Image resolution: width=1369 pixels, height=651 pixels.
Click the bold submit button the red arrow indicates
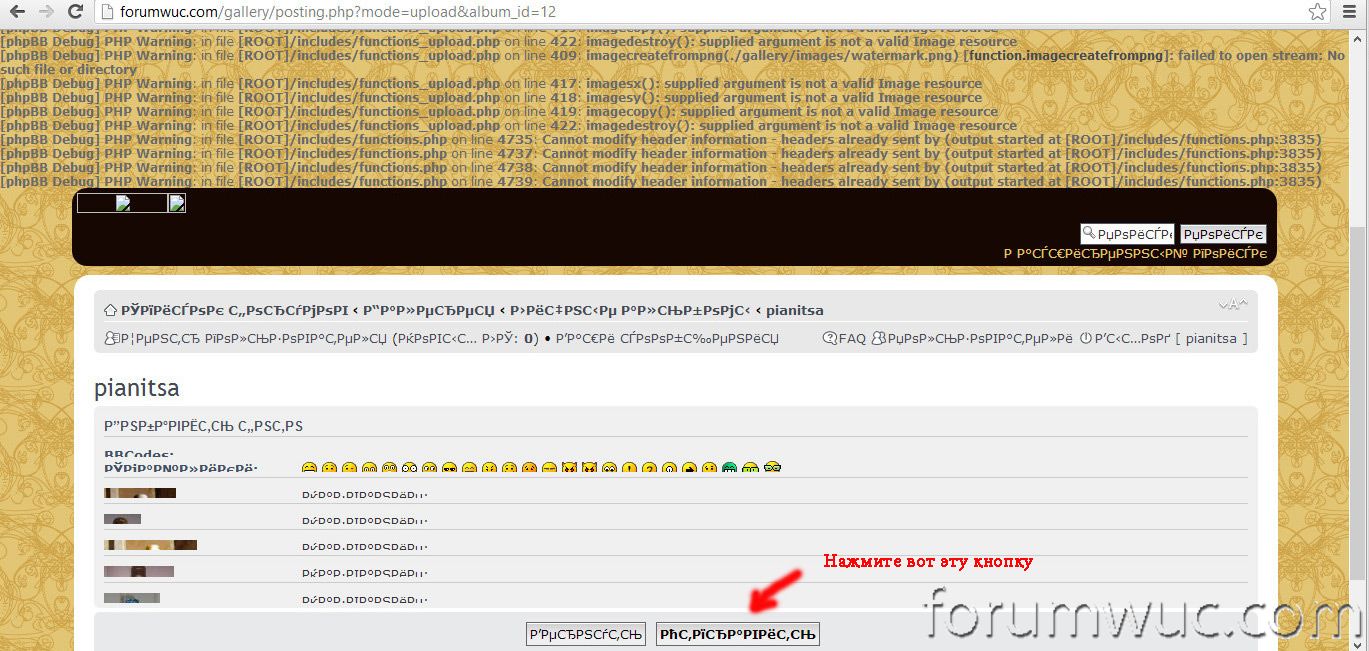pos(737,634)
